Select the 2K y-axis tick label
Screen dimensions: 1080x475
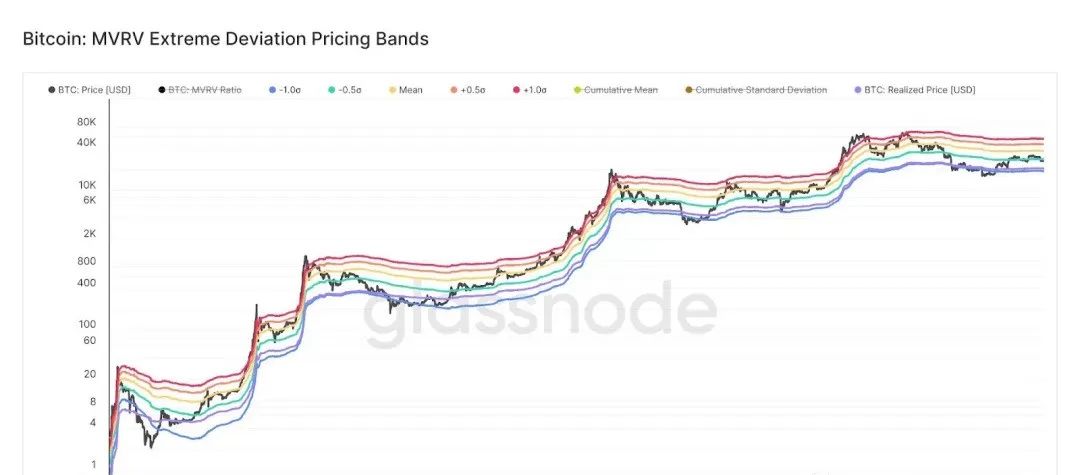[x=89, y=234]
